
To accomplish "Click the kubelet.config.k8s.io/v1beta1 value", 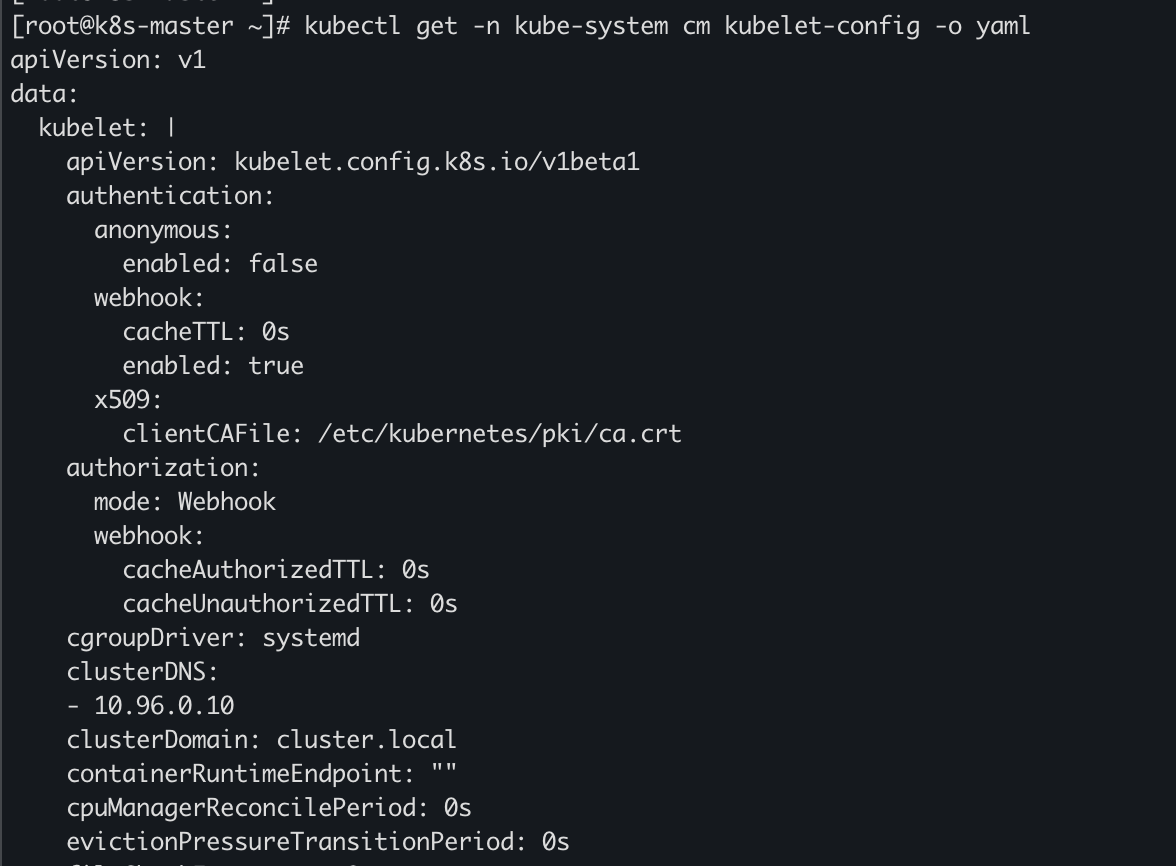I will coord(436,162).
